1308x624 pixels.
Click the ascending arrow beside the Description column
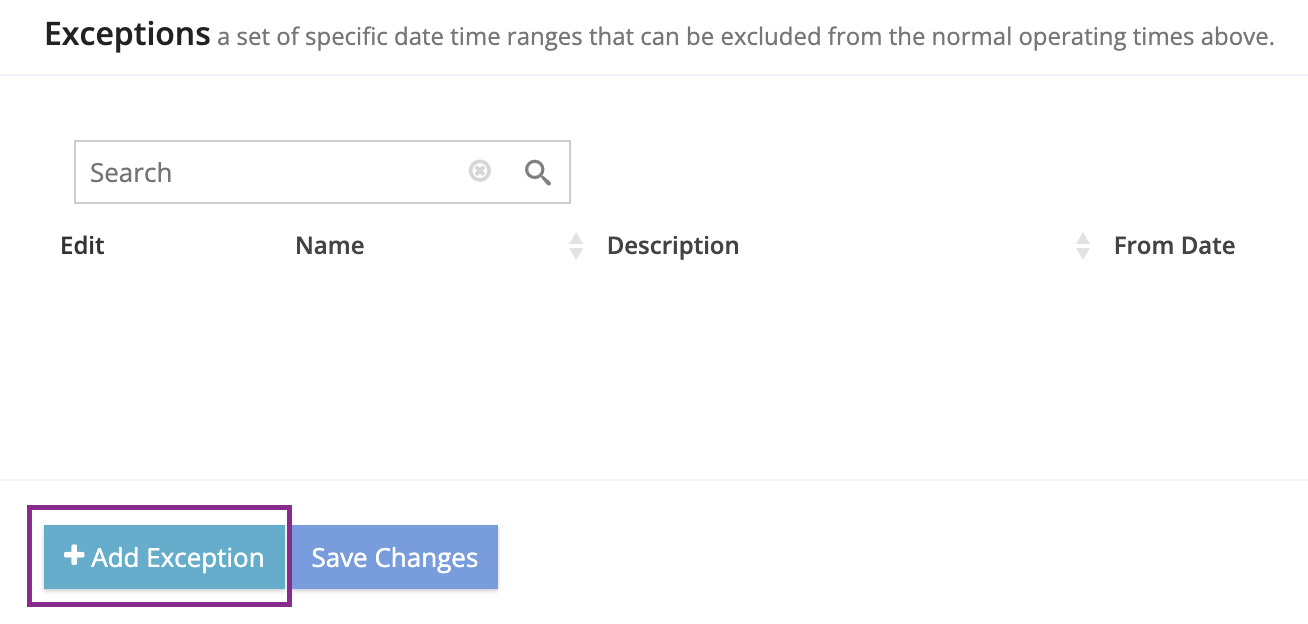(1083, 238)
